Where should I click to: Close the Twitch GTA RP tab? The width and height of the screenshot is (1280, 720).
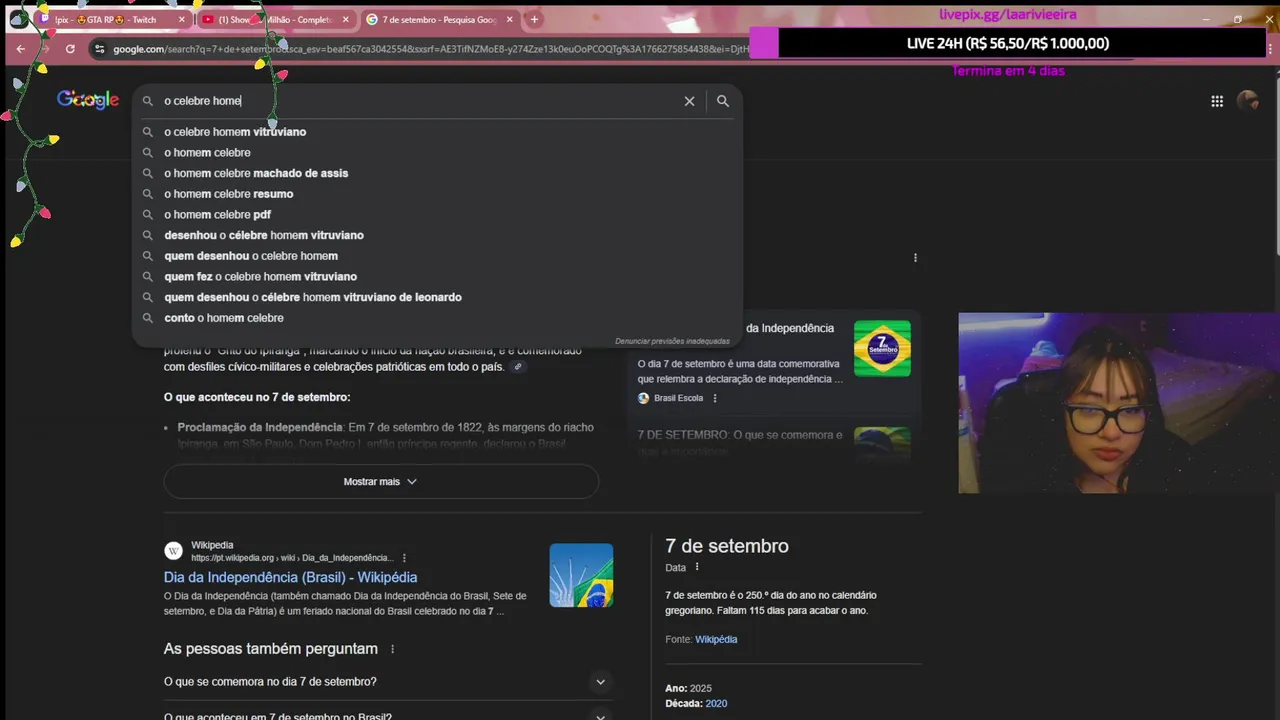coord(182,19)
